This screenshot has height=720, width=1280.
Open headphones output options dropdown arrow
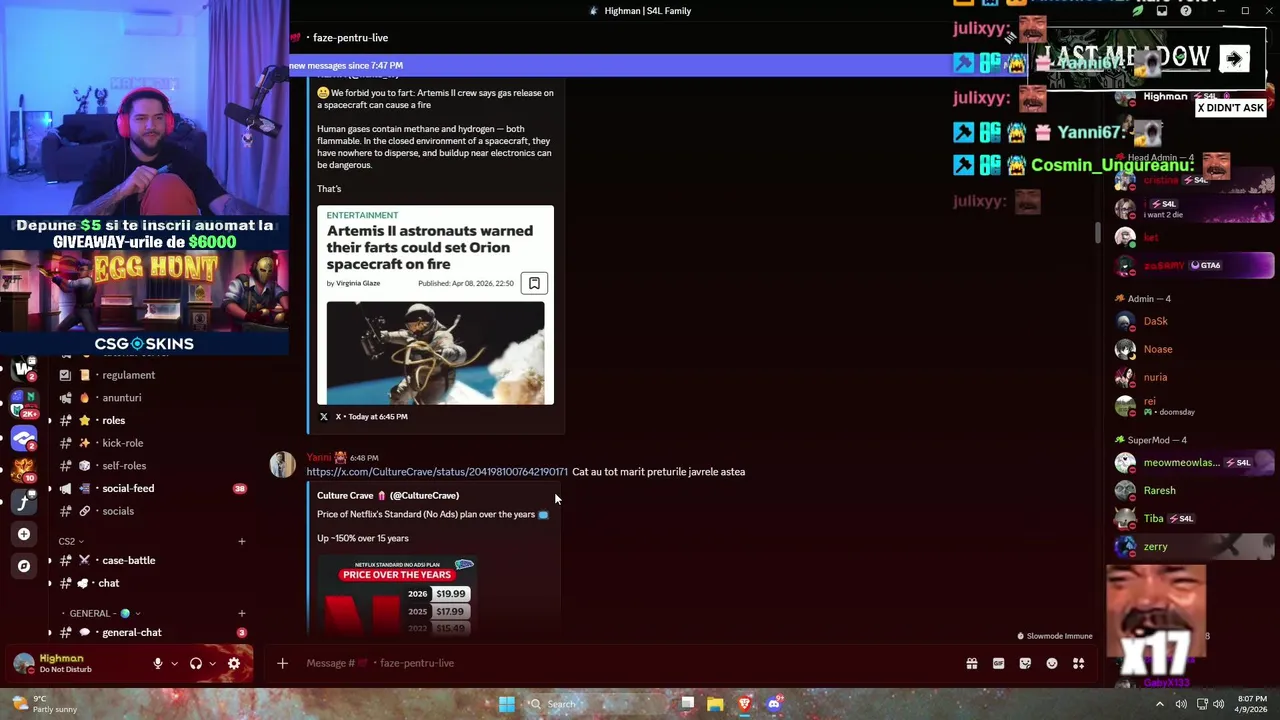(212, 663)
